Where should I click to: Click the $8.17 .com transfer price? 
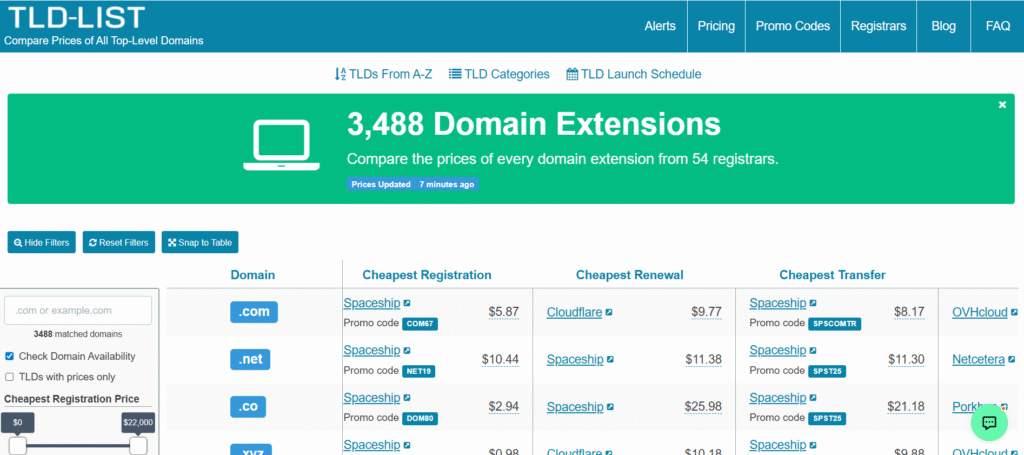[x=909, y=312]
